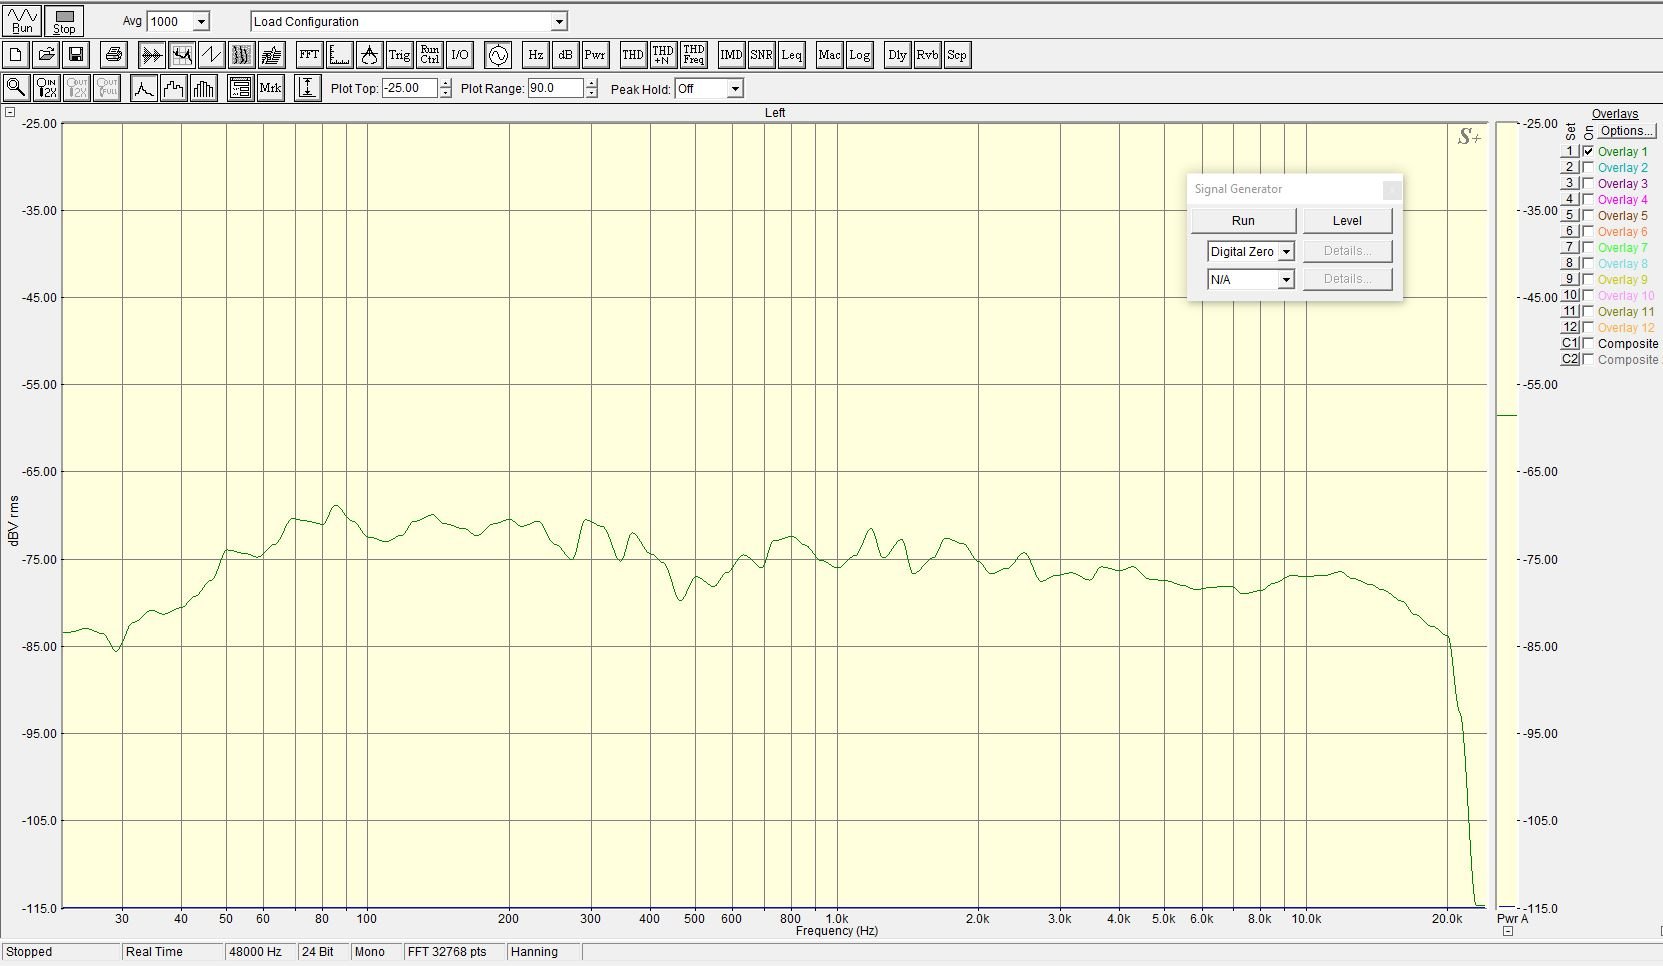Open the Dly delay finder button

coord(897,55)
